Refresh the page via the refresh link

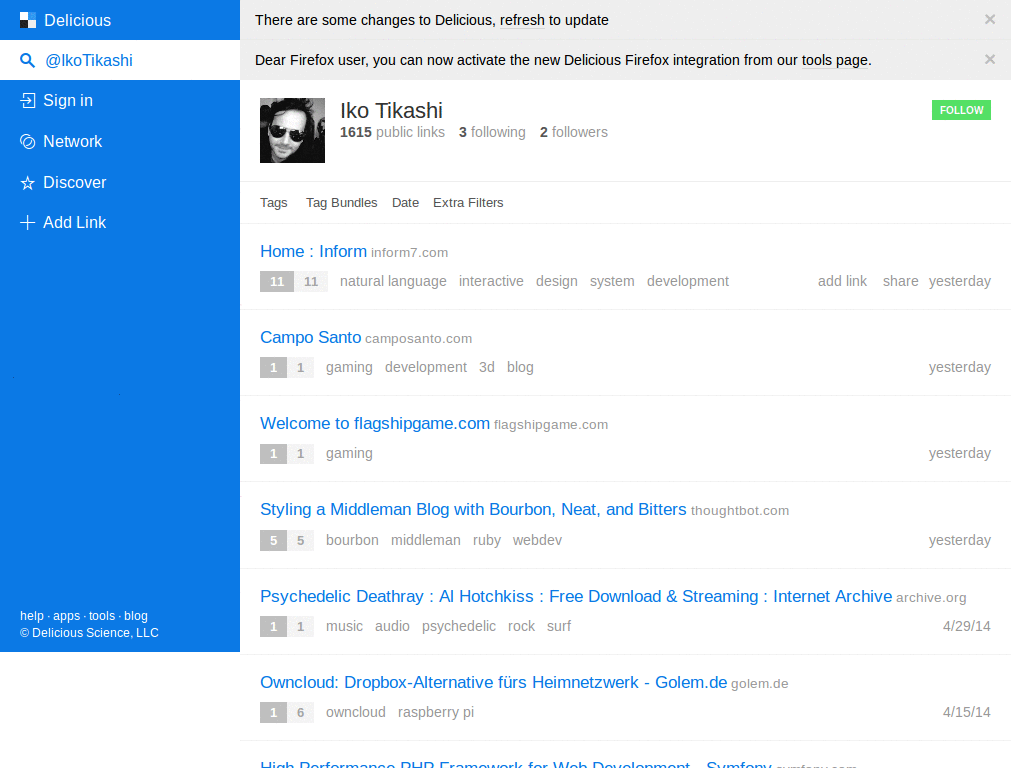pos(522,19)
